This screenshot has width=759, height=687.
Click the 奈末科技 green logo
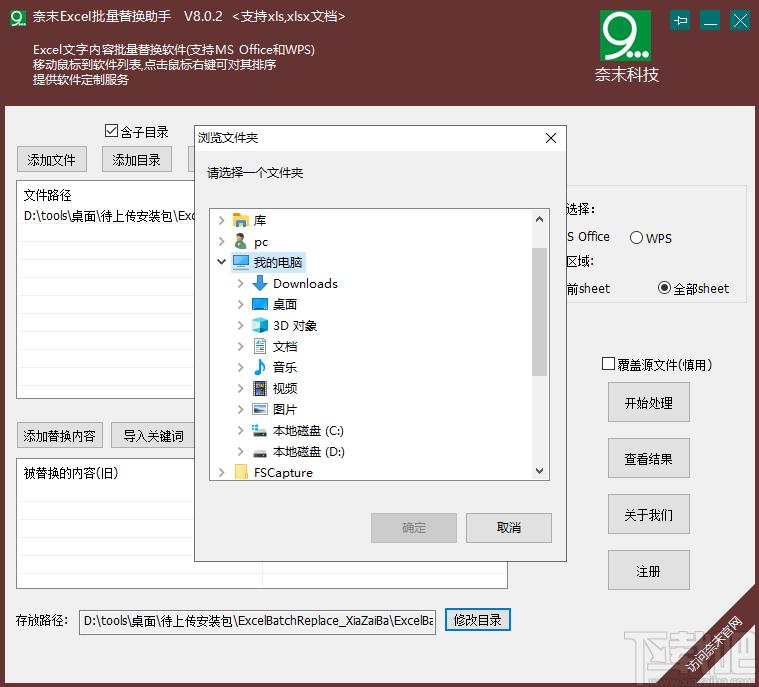tap(625, 35)
